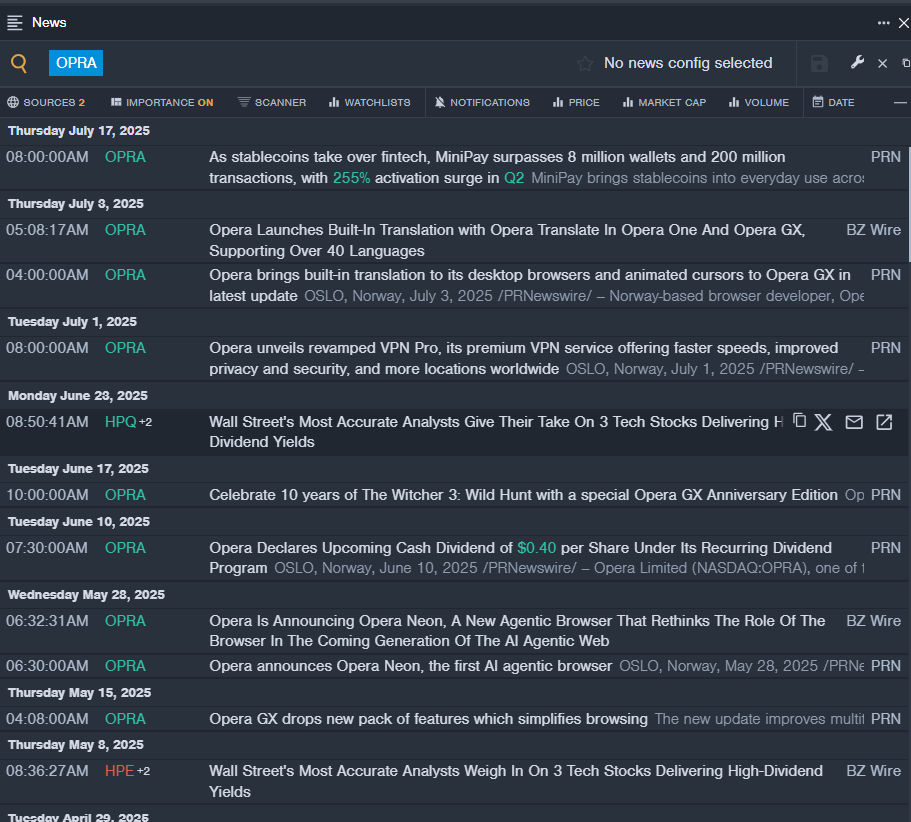Screen dimensions: 911x822
Task: Click the +2 next to HPE
Action: [x=143, y=771]
